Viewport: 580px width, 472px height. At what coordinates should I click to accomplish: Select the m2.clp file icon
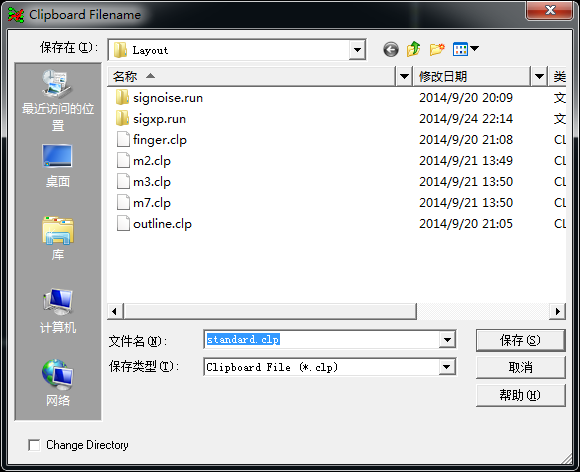(123, 161)
